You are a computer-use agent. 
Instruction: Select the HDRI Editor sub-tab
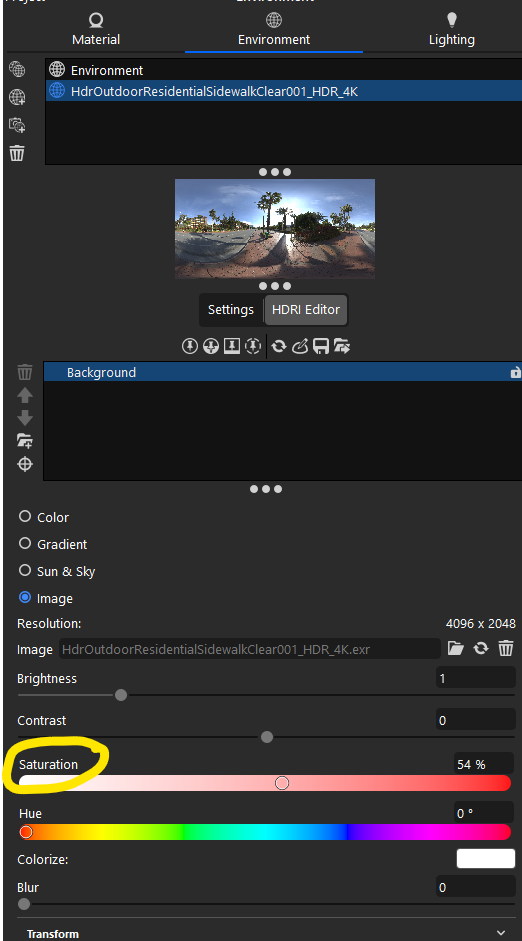(306, 310)
